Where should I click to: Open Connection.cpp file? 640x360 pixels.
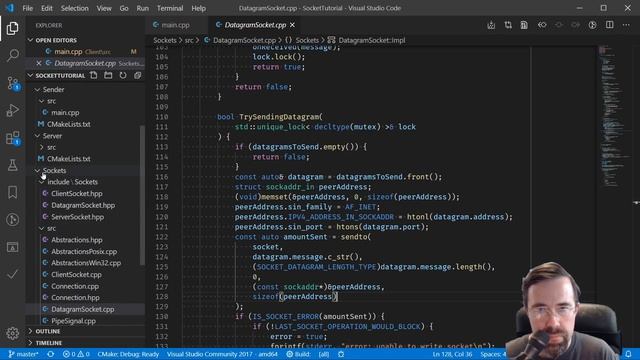[75, 286]
